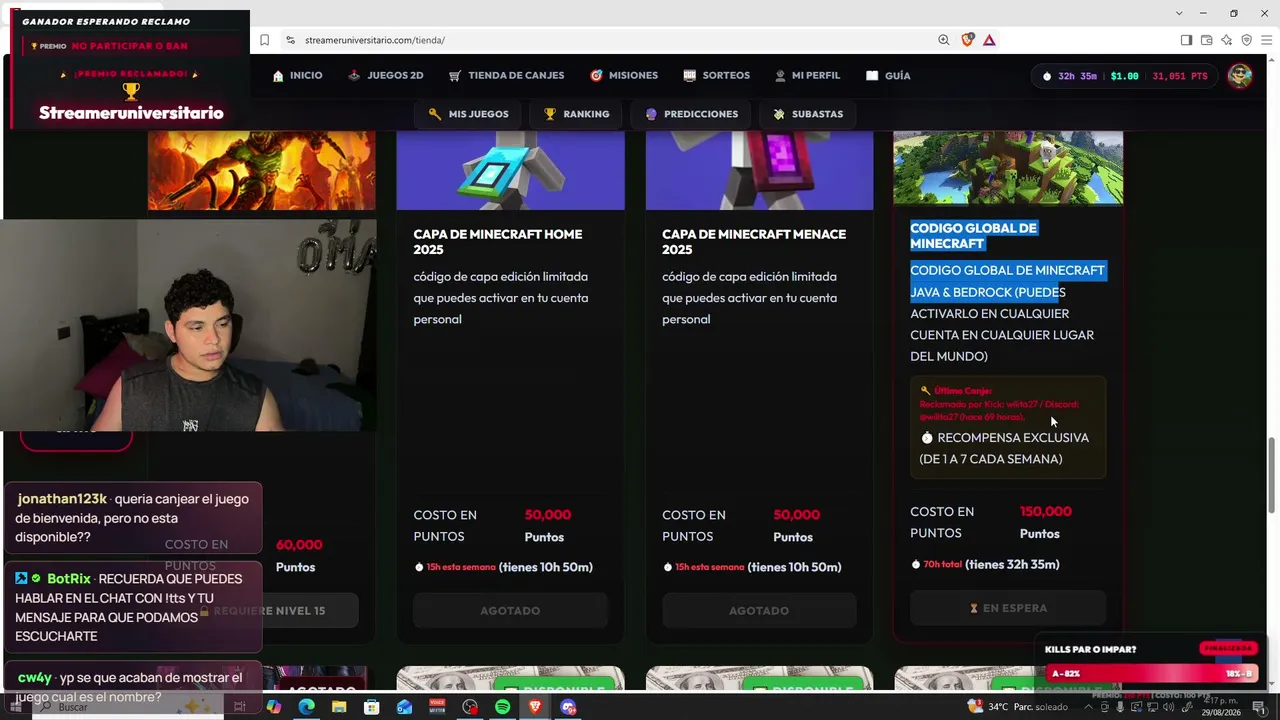Click RECOMPENSA EXCLUSIVA text
This screenshot has height=720, width=1280.
1004,448
